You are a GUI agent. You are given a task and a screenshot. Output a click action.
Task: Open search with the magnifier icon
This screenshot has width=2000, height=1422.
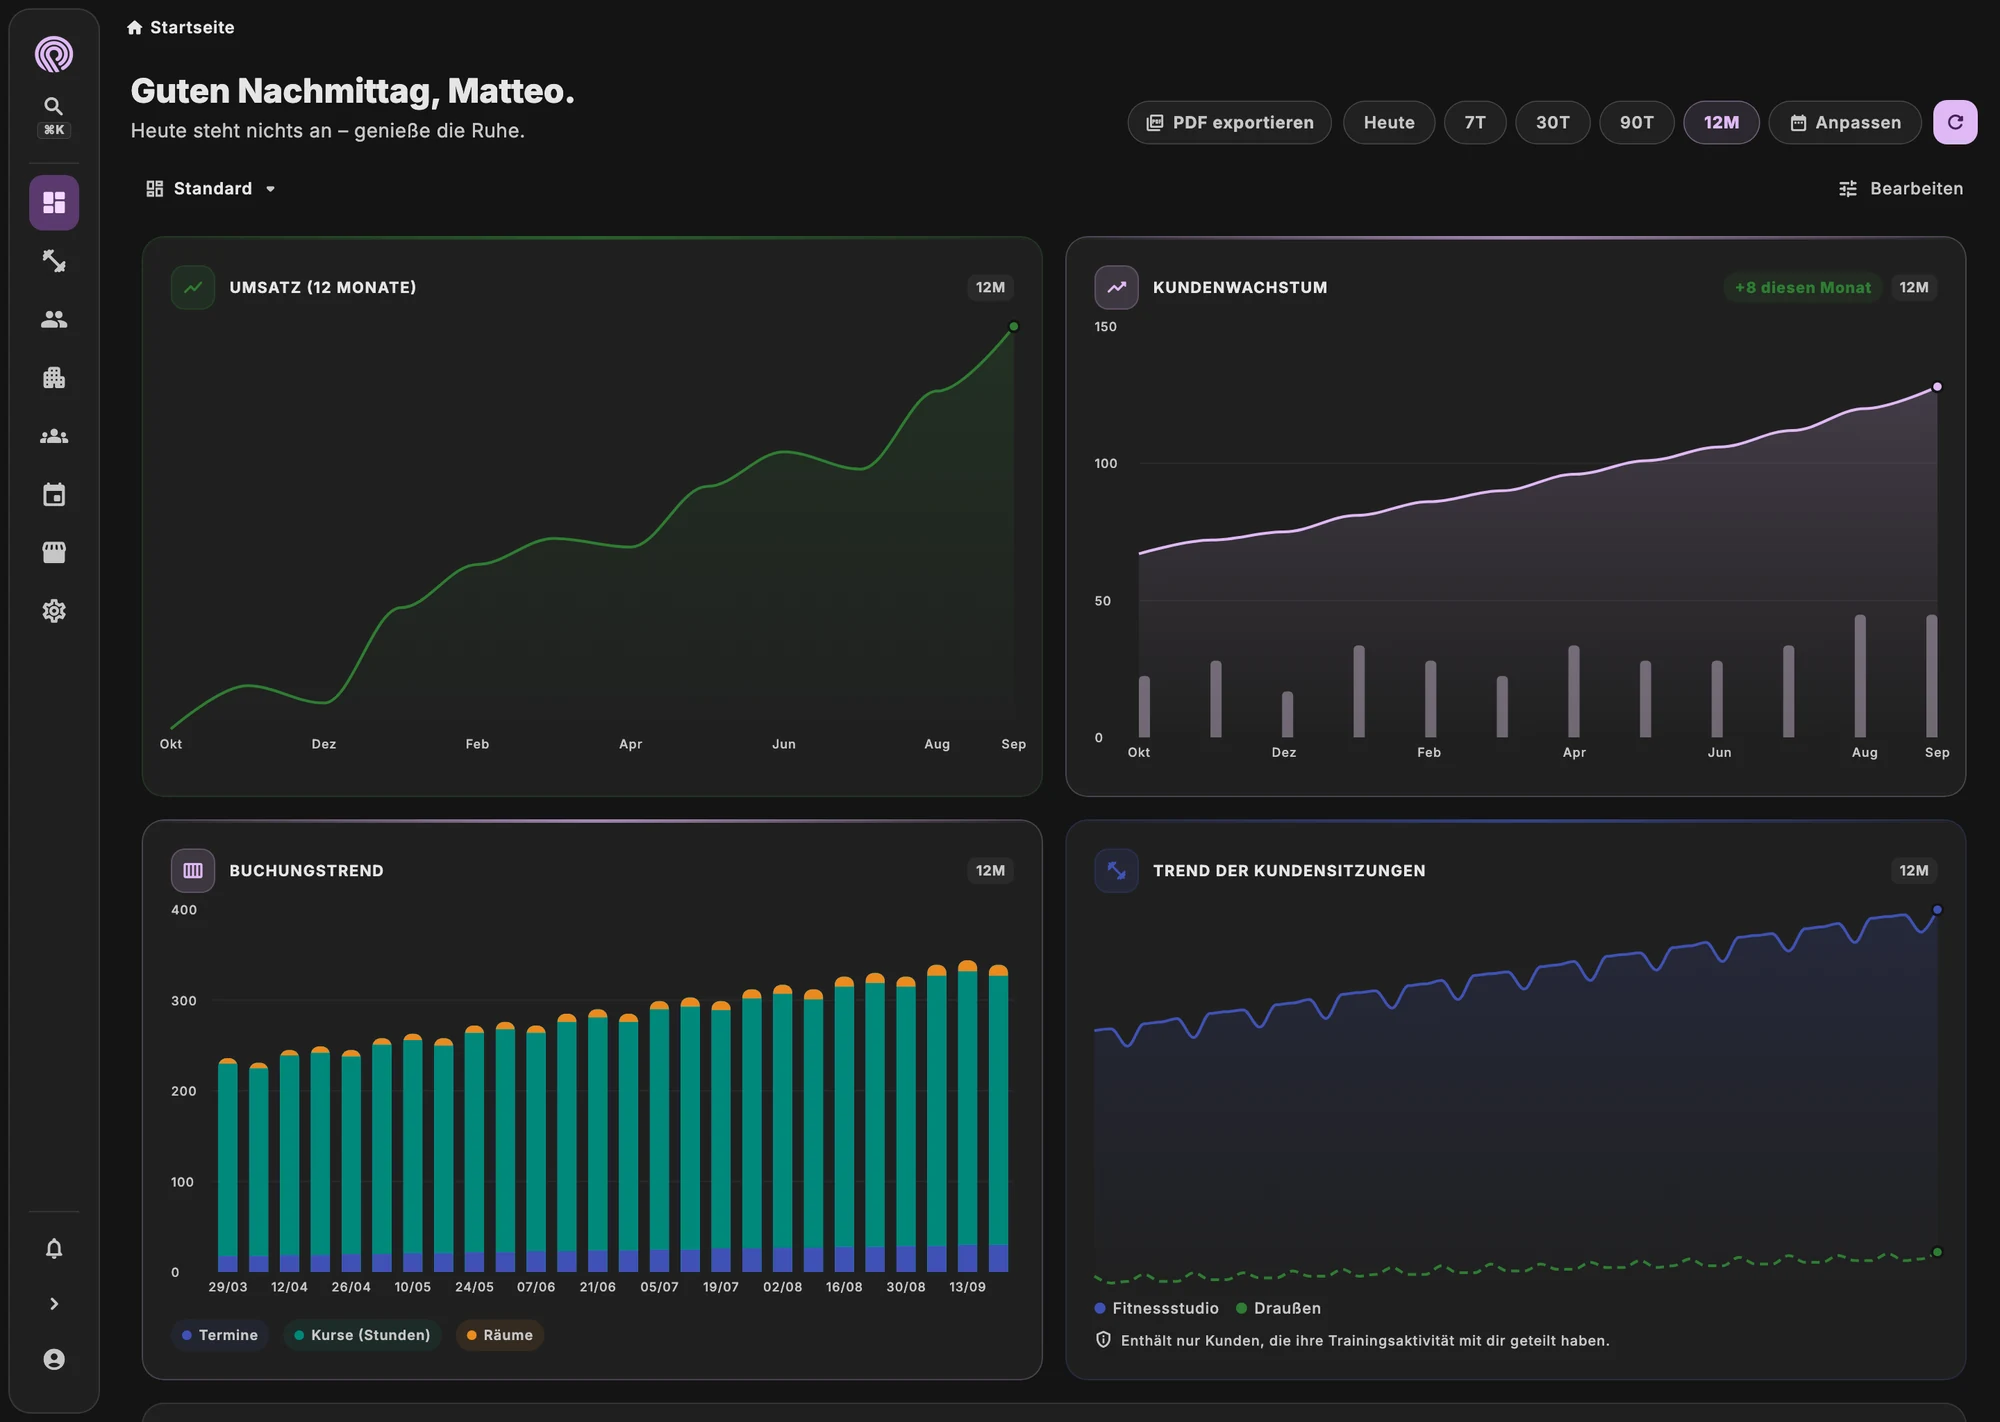pyautogui.click(x=54, y=106)
